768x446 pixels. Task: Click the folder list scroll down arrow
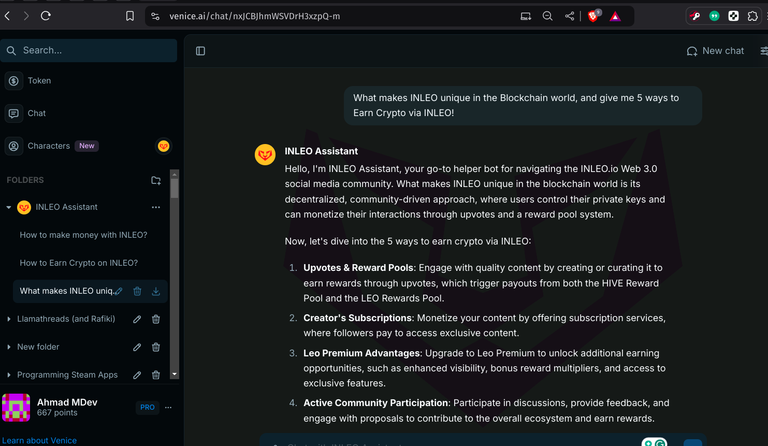[x=174, y=375]
